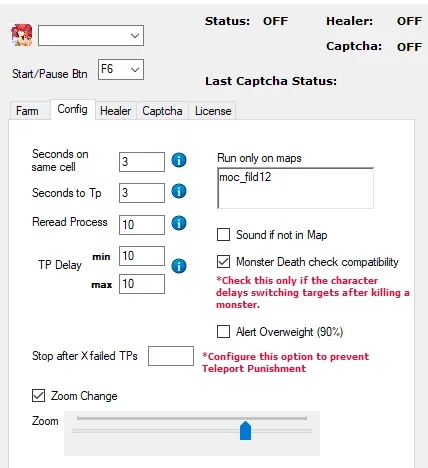This screenshot has height=468, width=428.
Task: Click the Stop after X failed TPs field
Action: (171, 356)
